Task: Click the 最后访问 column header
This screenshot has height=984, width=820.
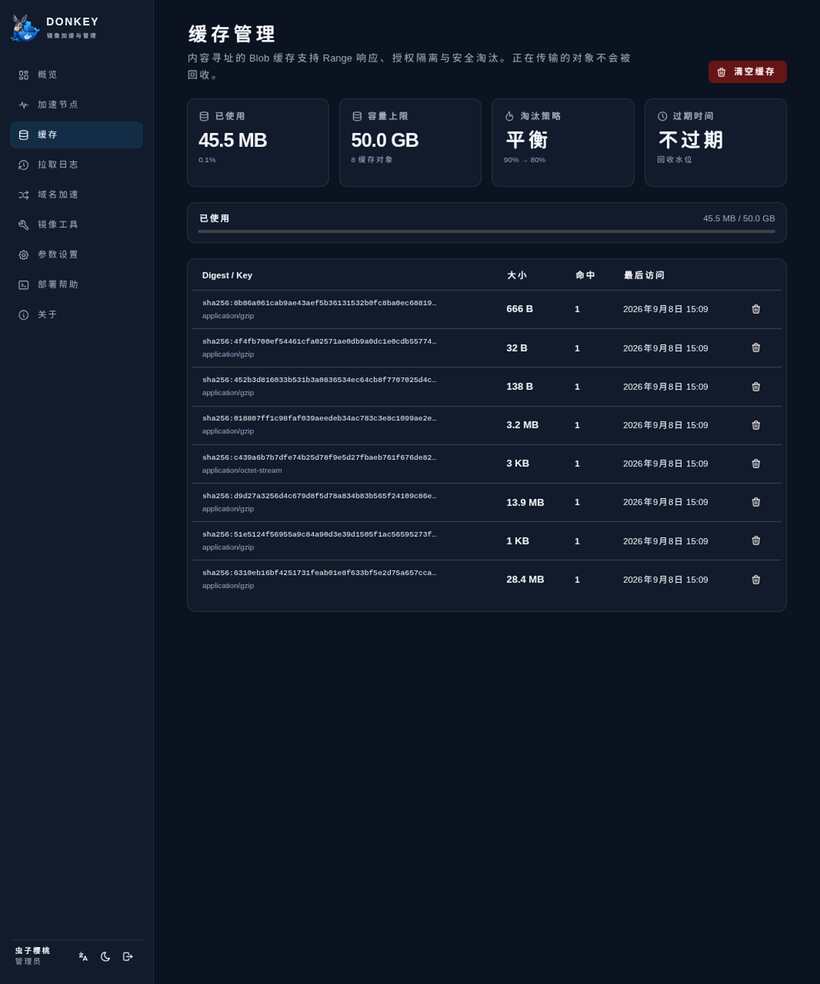Action: pyautogui.click(x=644, y=275)
